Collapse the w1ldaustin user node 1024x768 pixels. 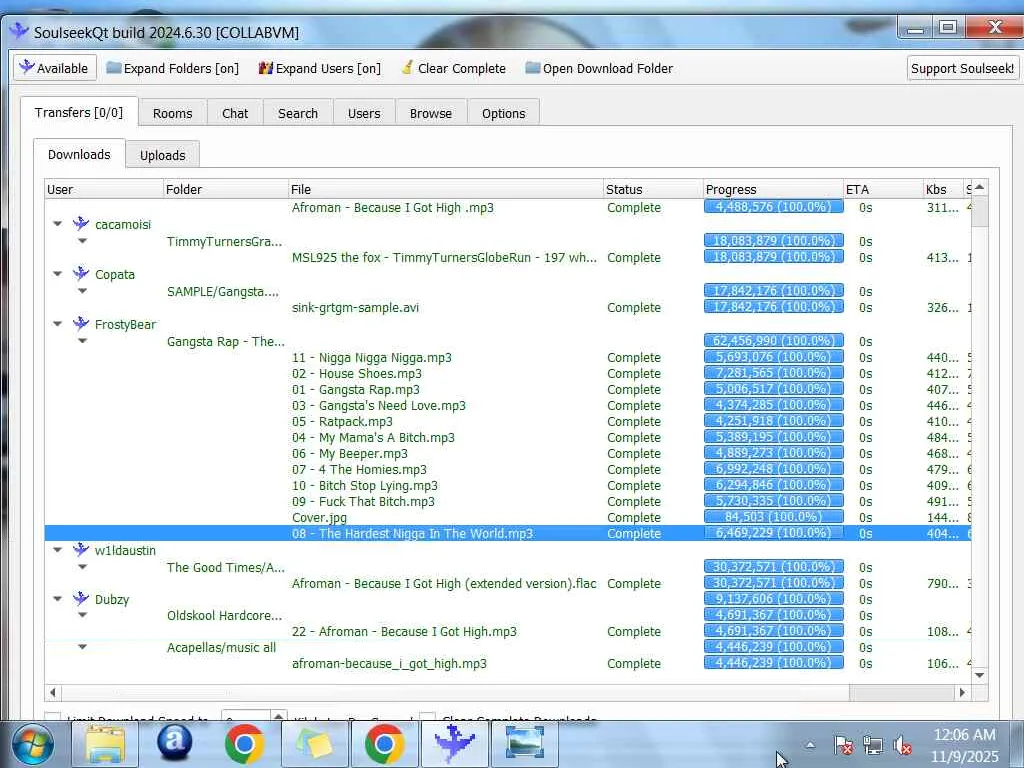click(x=57, y=550)
